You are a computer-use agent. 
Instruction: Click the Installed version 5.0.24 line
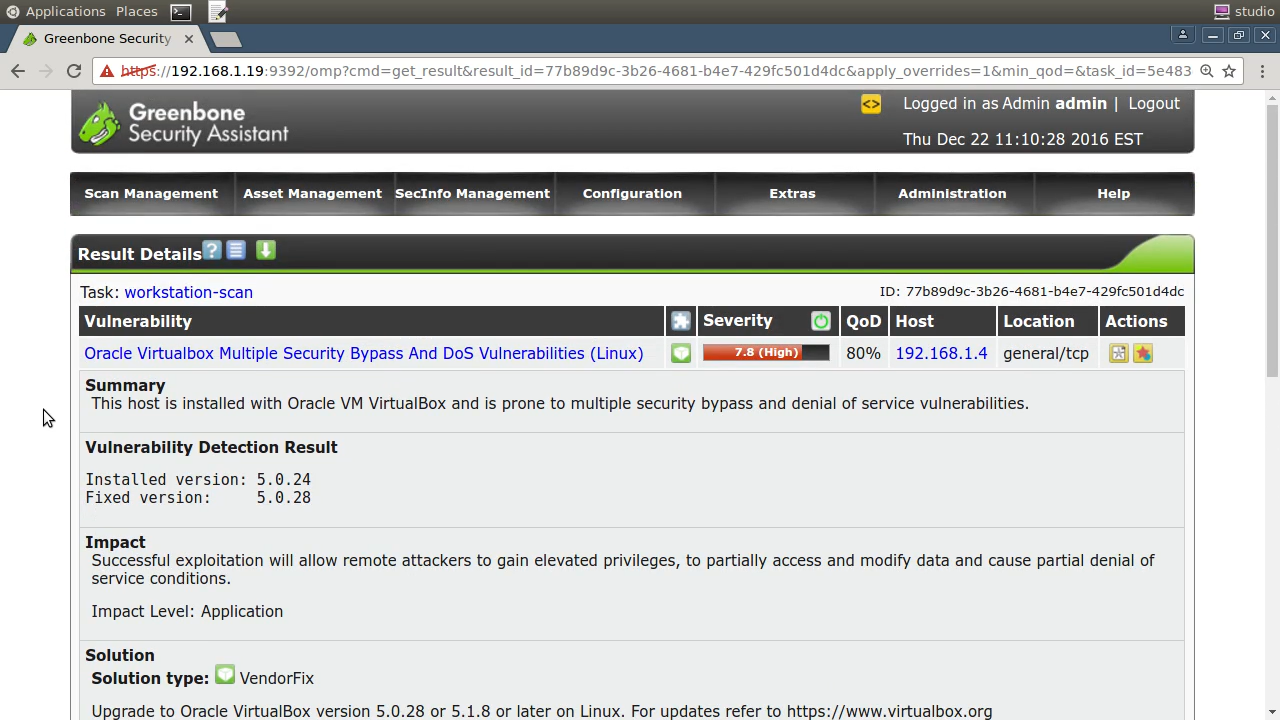198,480
